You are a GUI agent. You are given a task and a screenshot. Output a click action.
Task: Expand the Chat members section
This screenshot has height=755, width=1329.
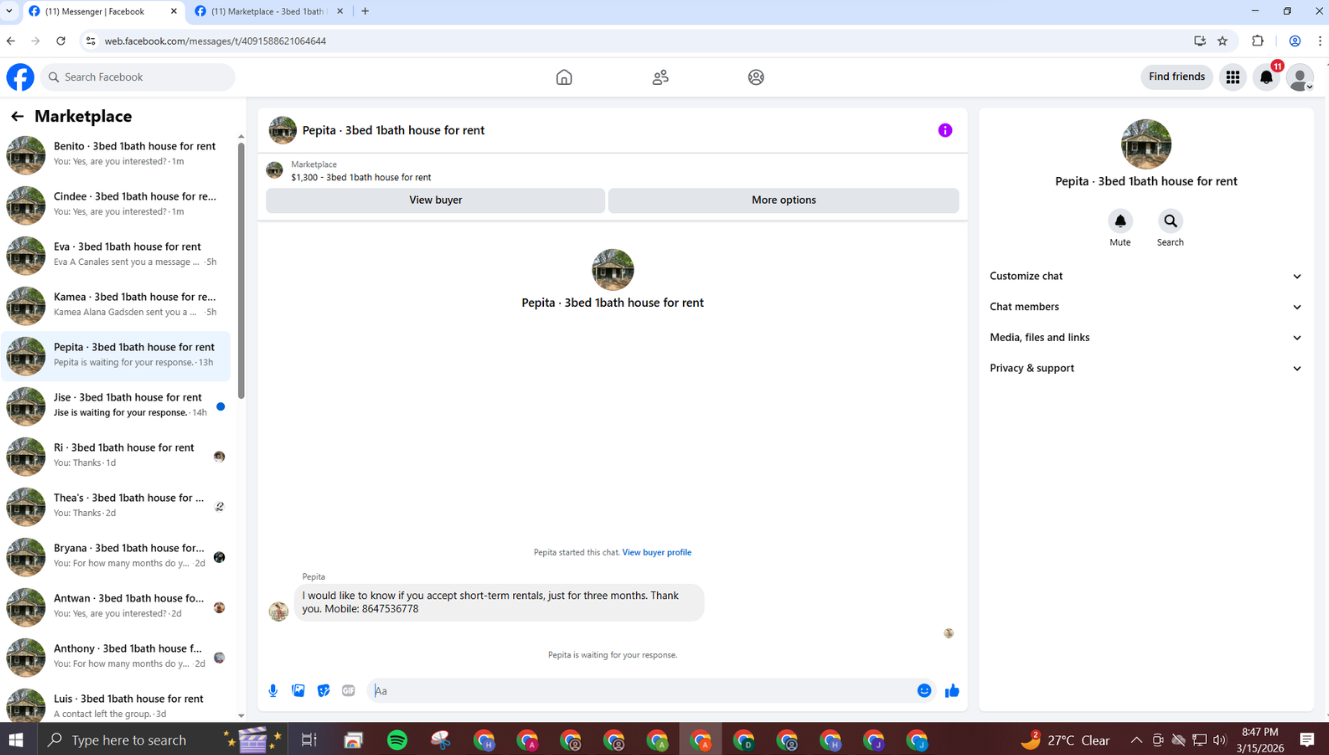[x=1146, y=307]
